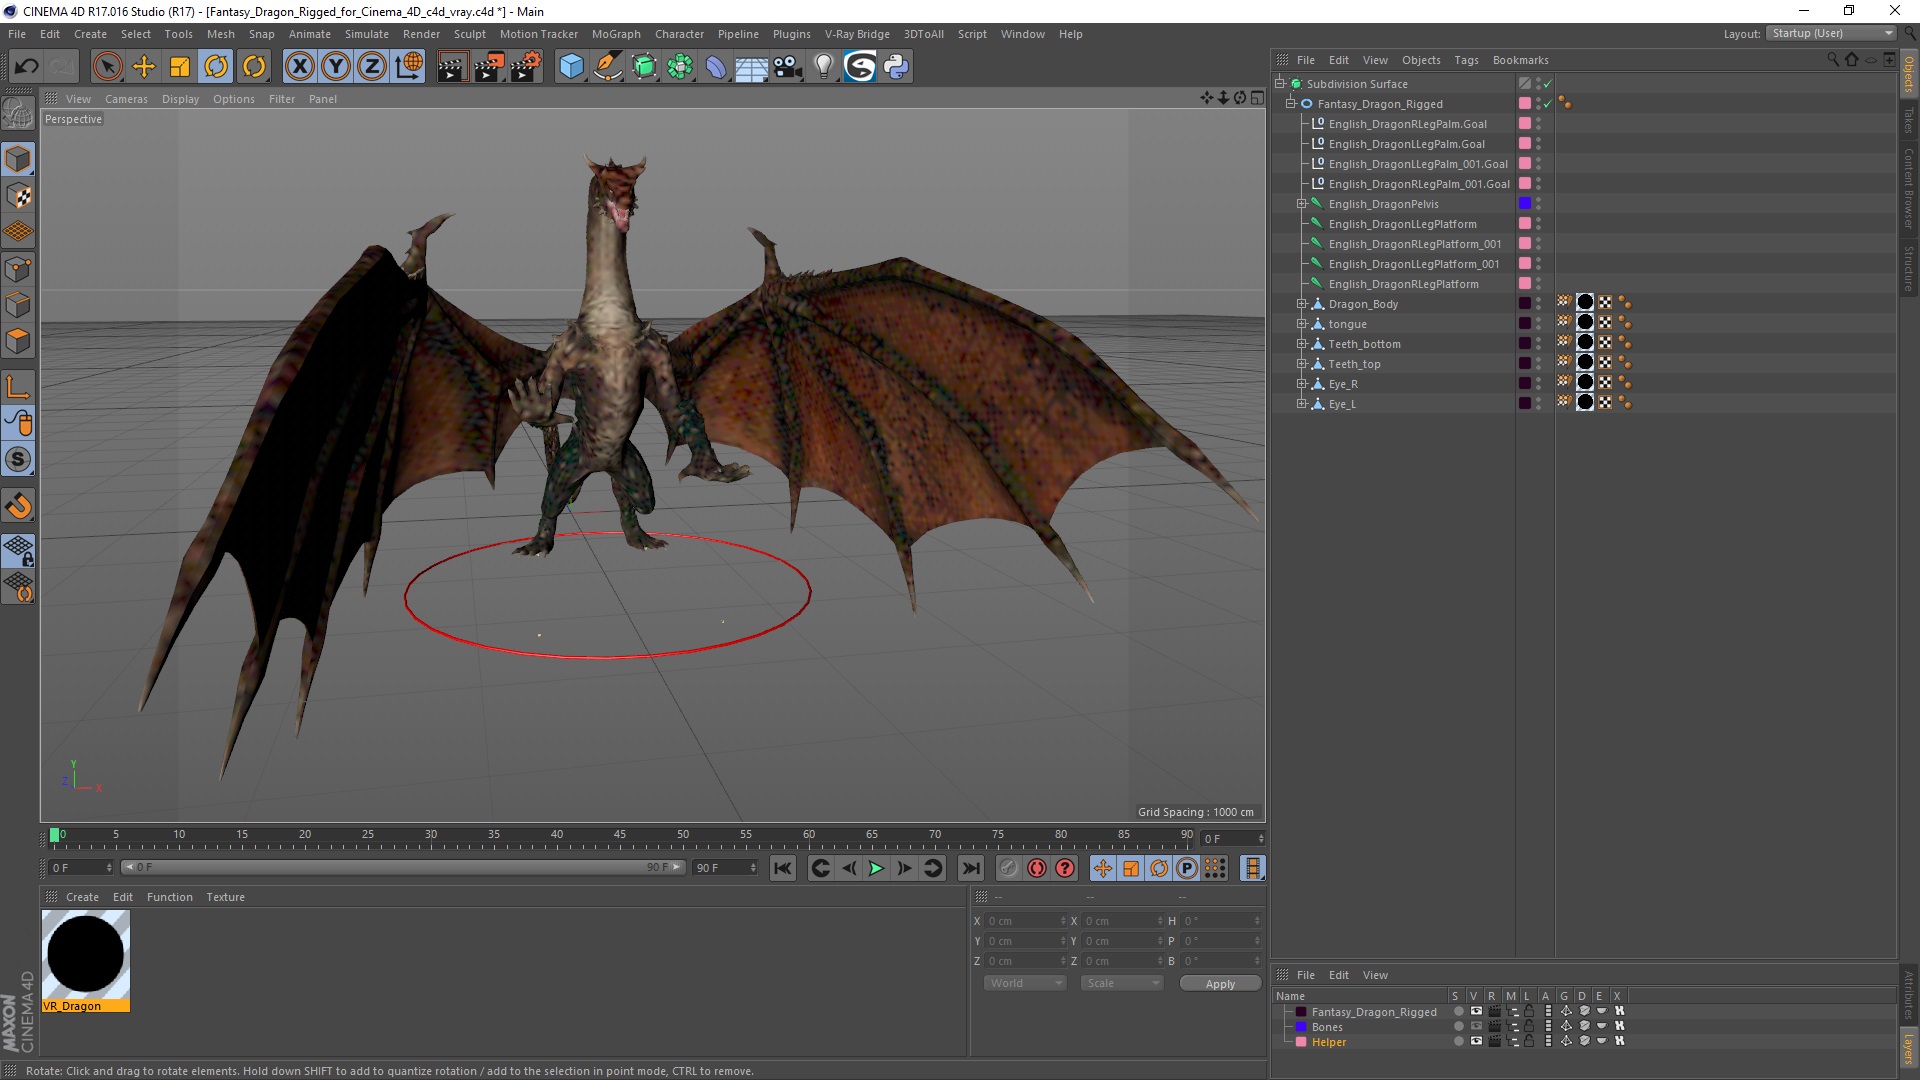Toggle Y axis lock
The width and height of the screenshot is (1920, 1080).
(336, 67)
